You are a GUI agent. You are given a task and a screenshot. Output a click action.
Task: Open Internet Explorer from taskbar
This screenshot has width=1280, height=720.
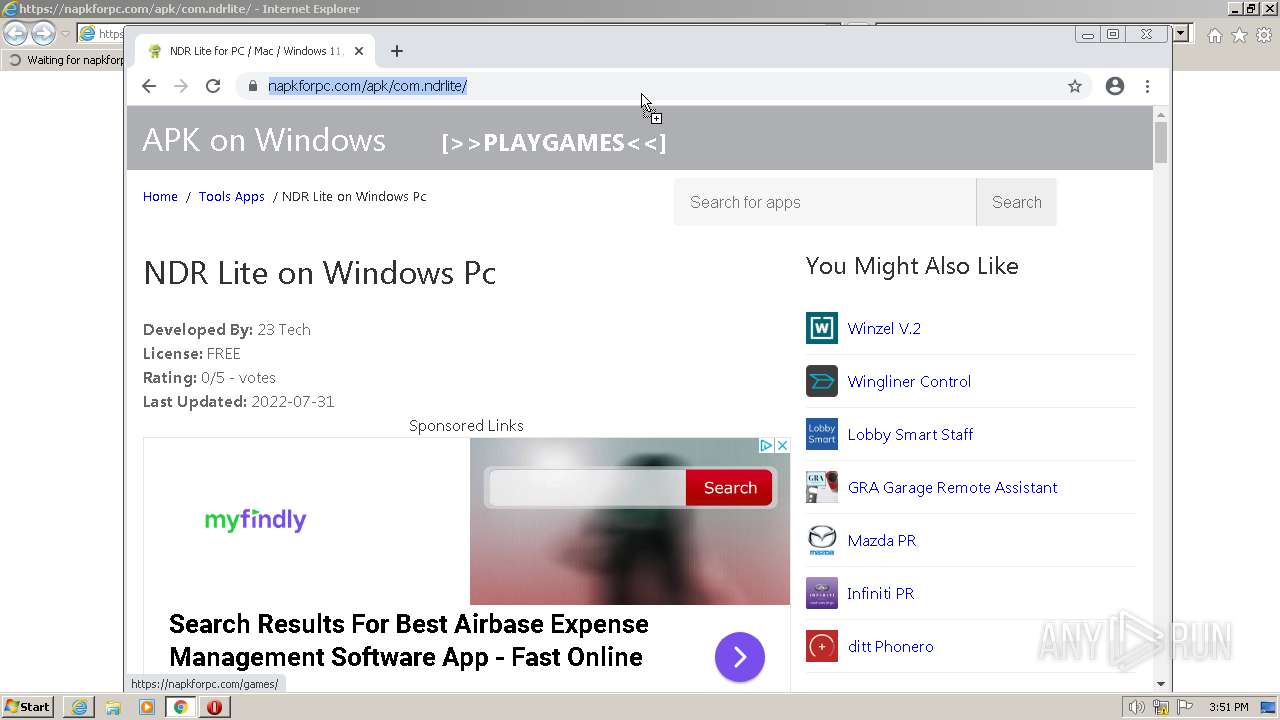click(79, 707)
